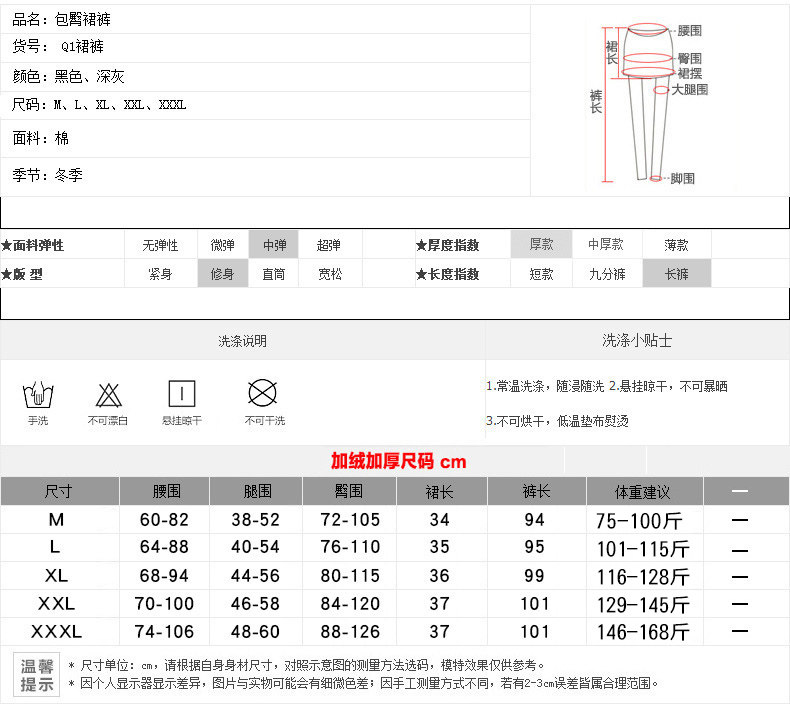The height and width of the screenshot is (713, 790).
Task: Select the 长裤 length option
Action: (677, 274)
